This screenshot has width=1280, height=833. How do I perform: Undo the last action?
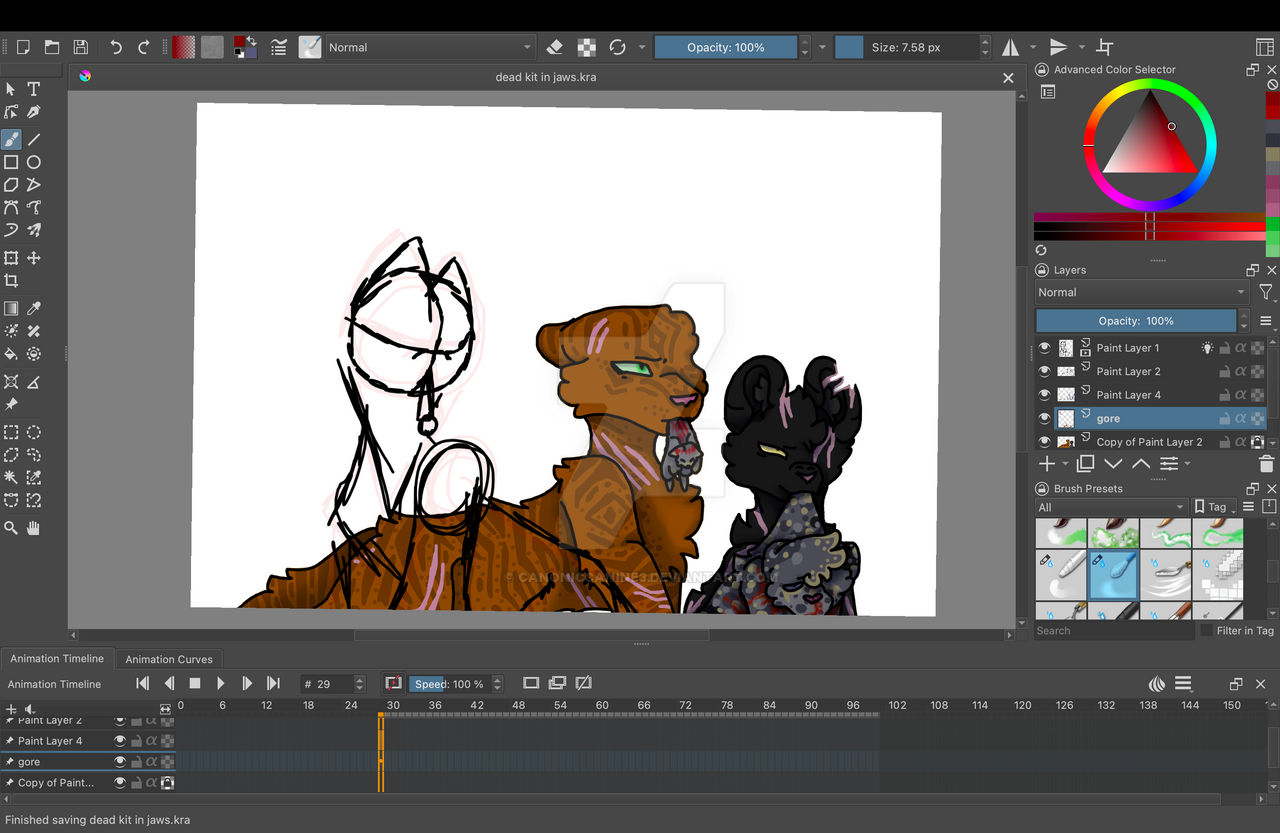point(116,47)
